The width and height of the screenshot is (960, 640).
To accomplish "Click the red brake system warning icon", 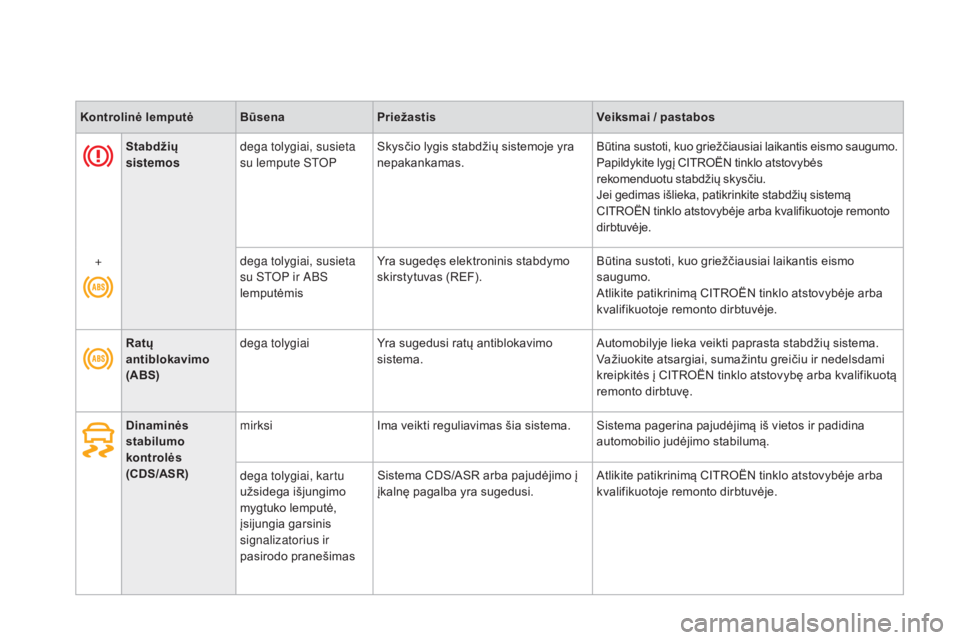I will (98, 156).
